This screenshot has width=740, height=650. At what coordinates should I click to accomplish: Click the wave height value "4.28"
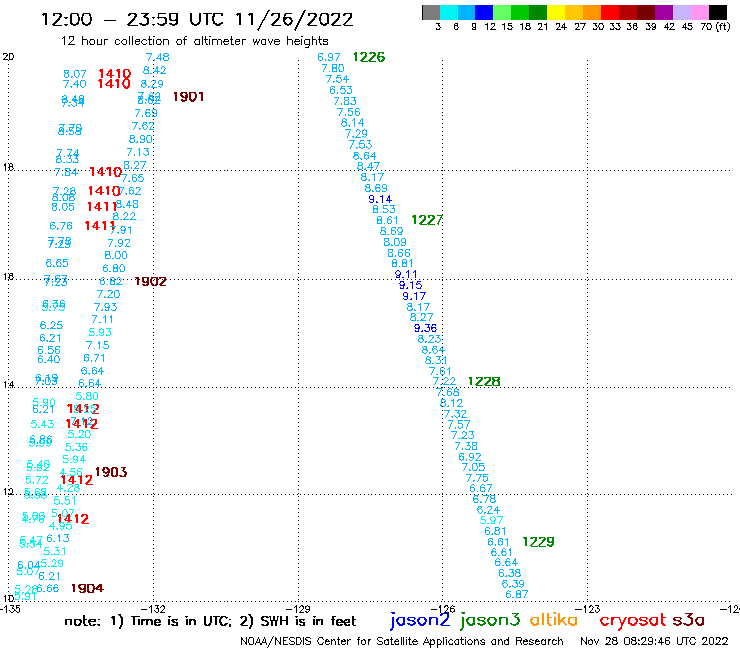68,488
